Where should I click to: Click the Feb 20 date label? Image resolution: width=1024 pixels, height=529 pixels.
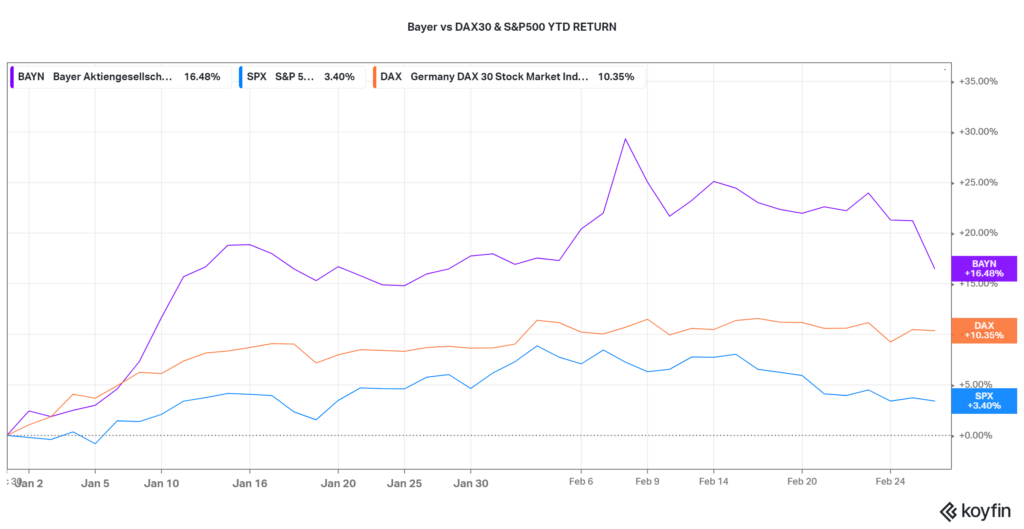801,480
